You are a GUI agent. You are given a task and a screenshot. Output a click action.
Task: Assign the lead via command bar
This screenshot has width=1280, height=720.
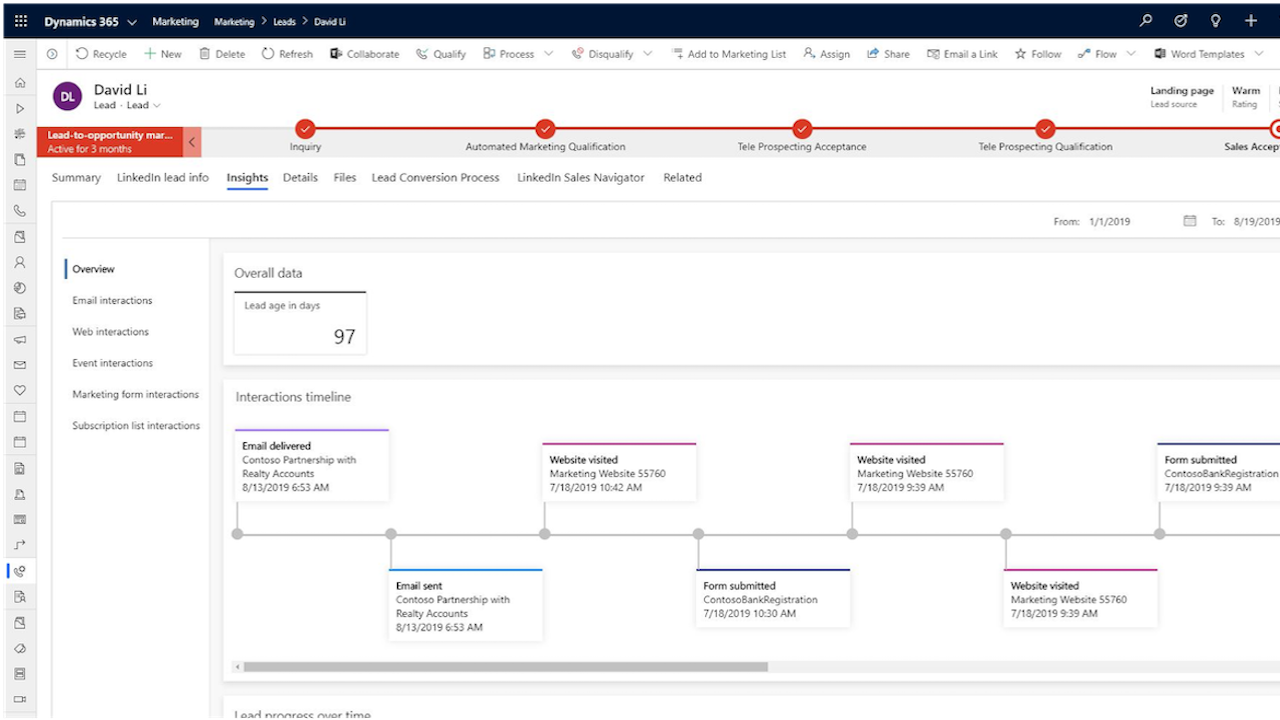[x=826, y=54]
